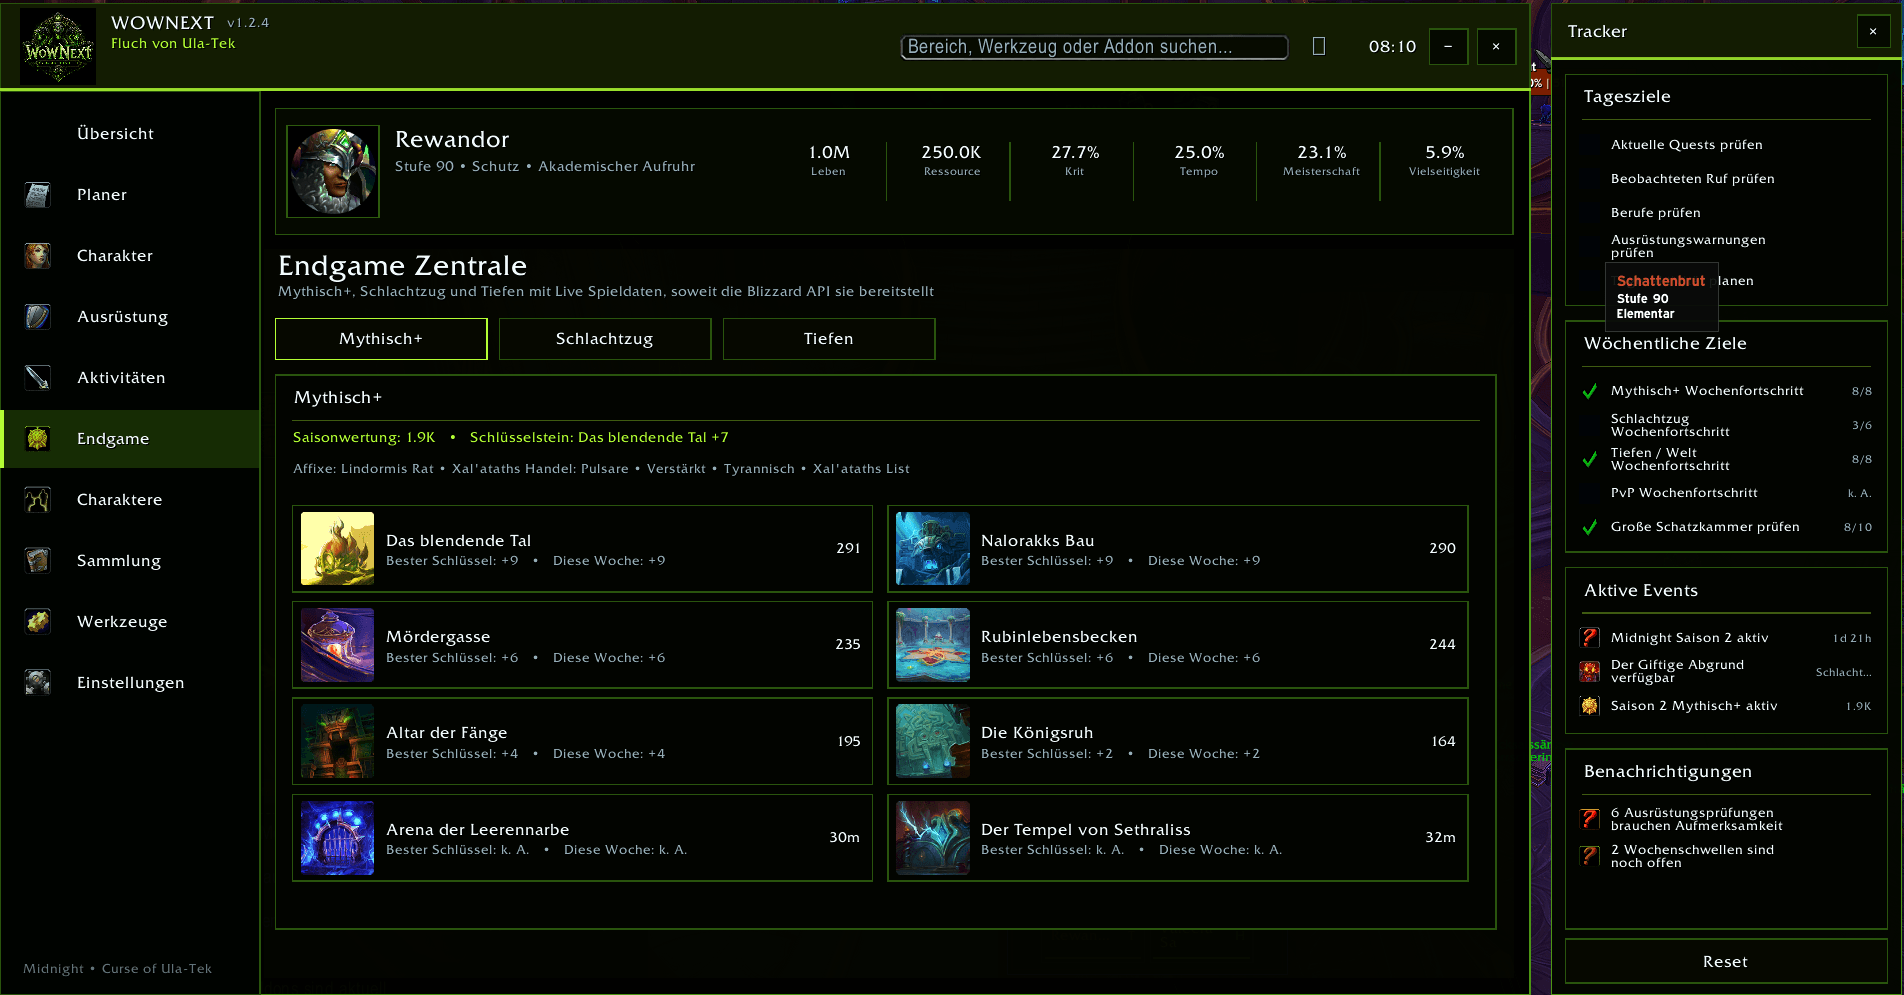Open the Einstellungen menu entry
Screen dimensions: 1904x995
click(130, 683)
